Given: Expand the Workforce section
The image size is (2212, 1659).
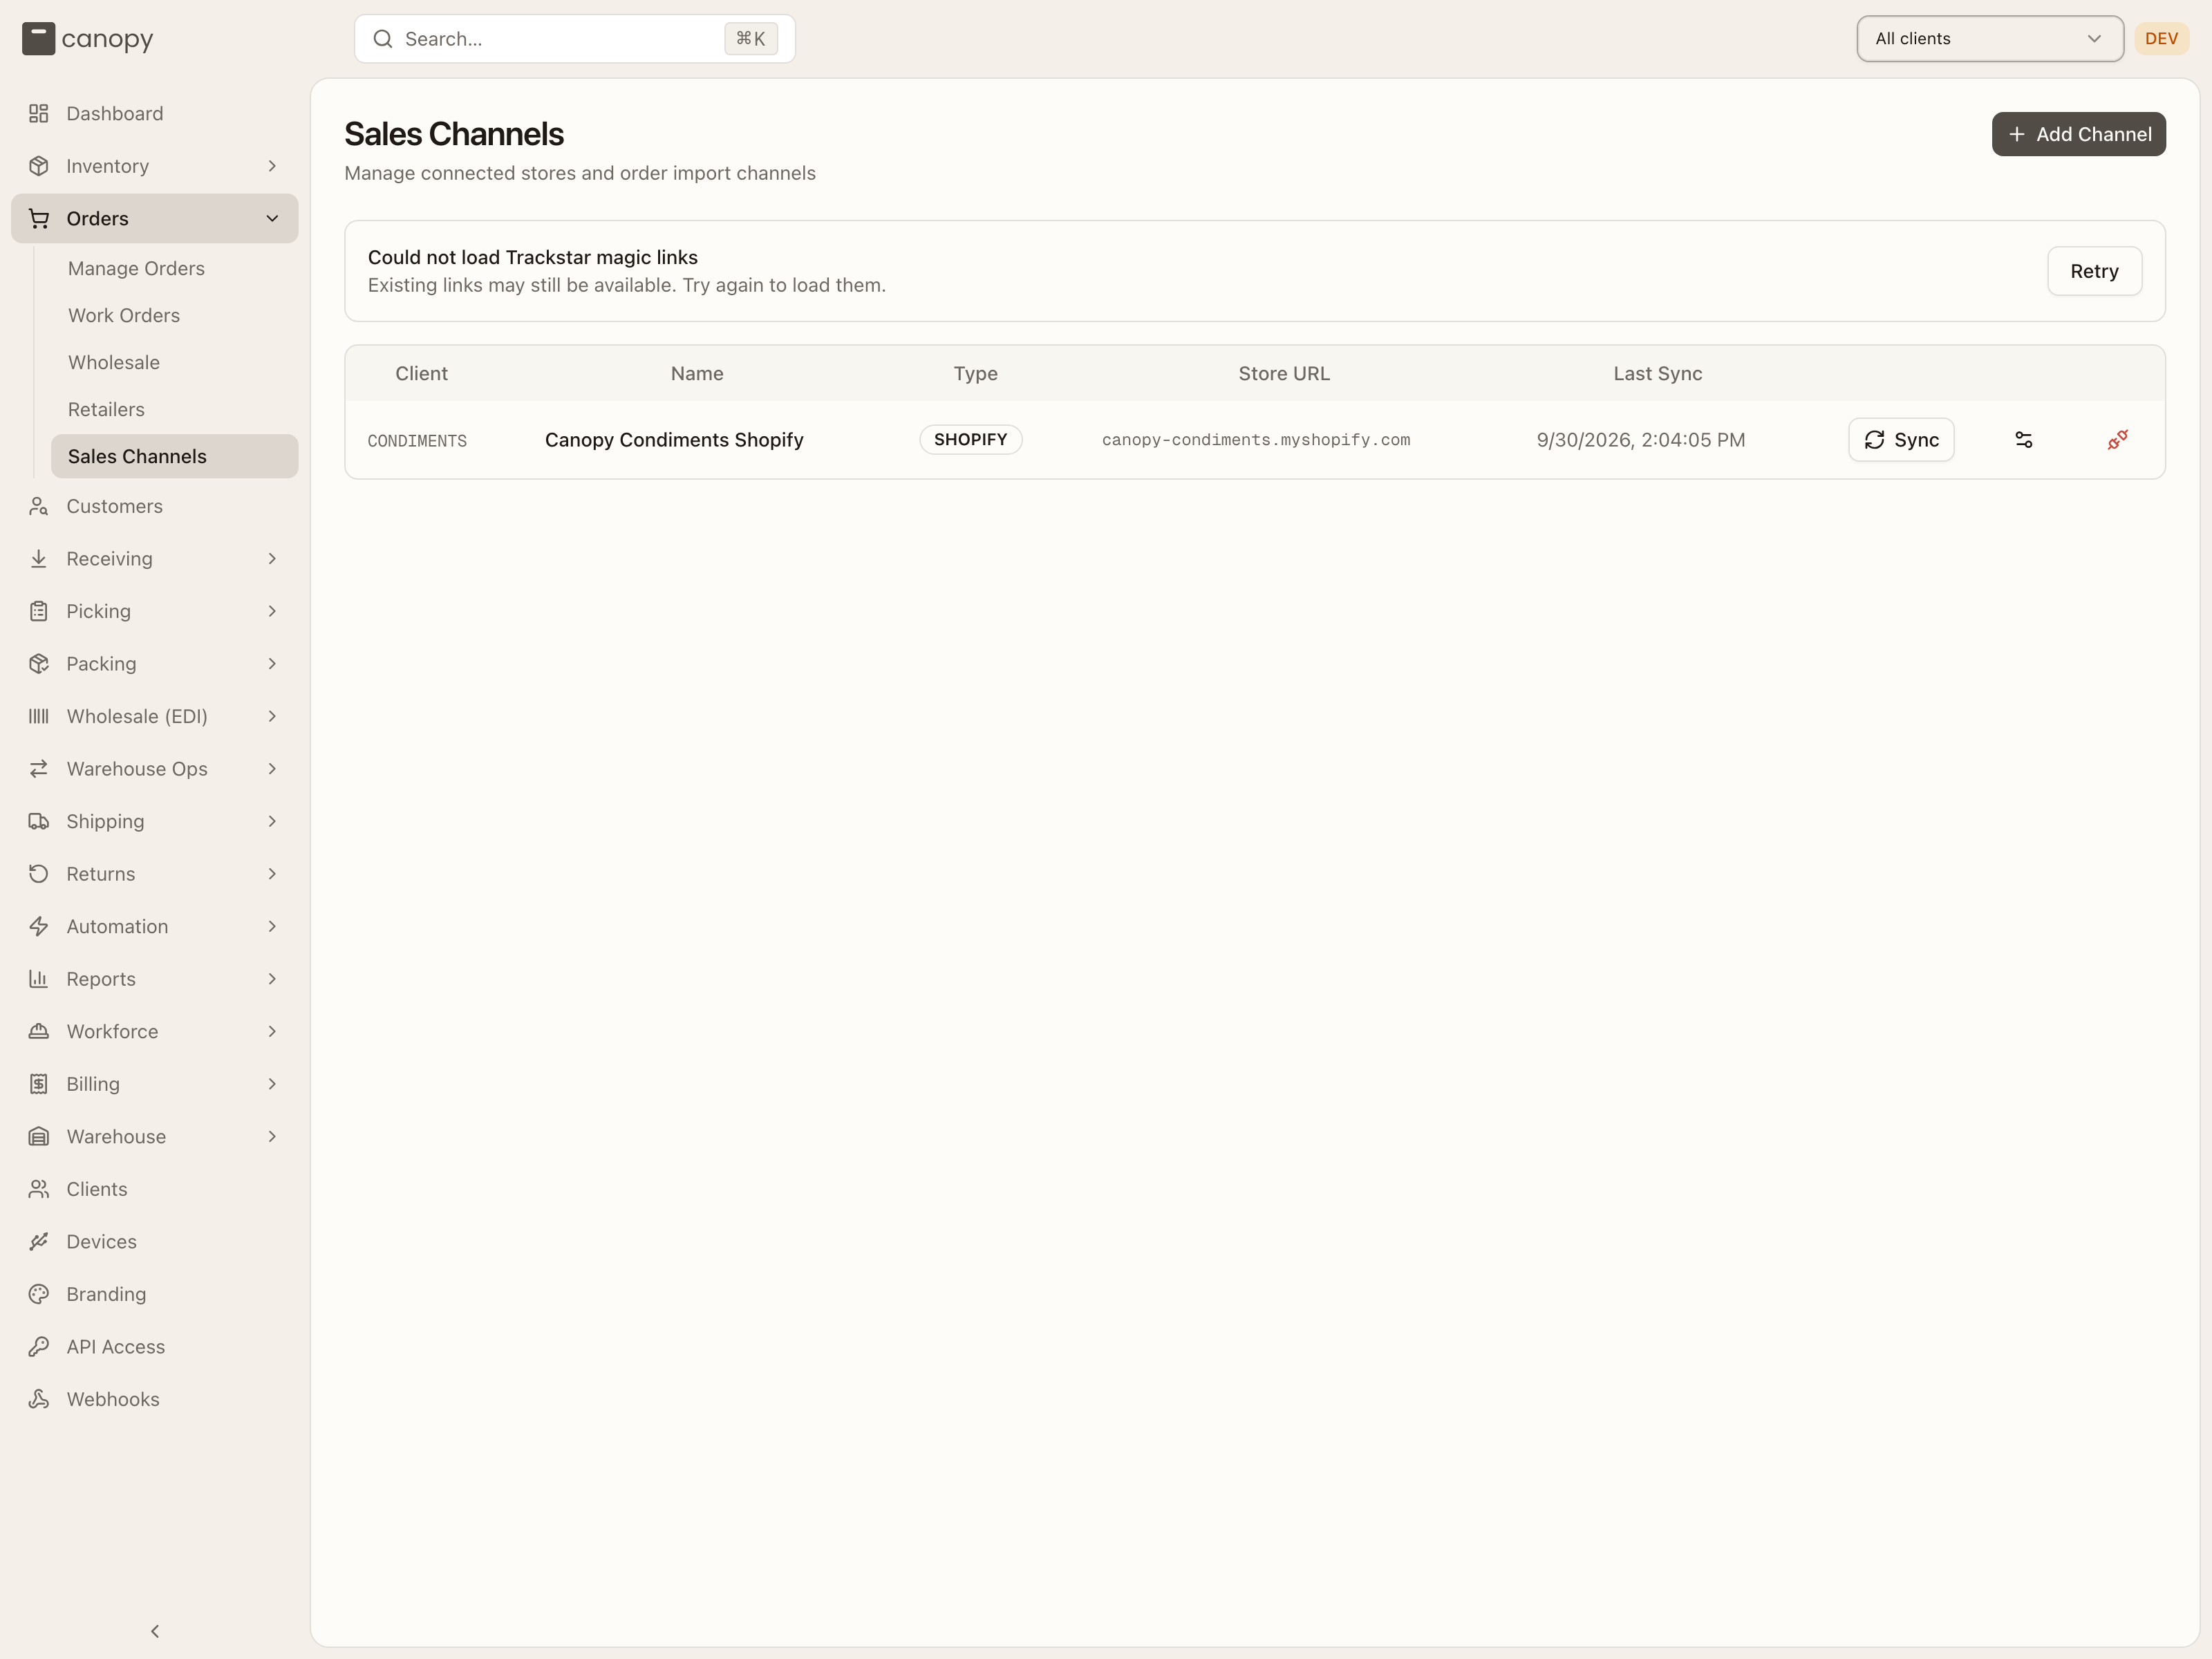Looking at the screenshot, I should (x=155, y=1031).
